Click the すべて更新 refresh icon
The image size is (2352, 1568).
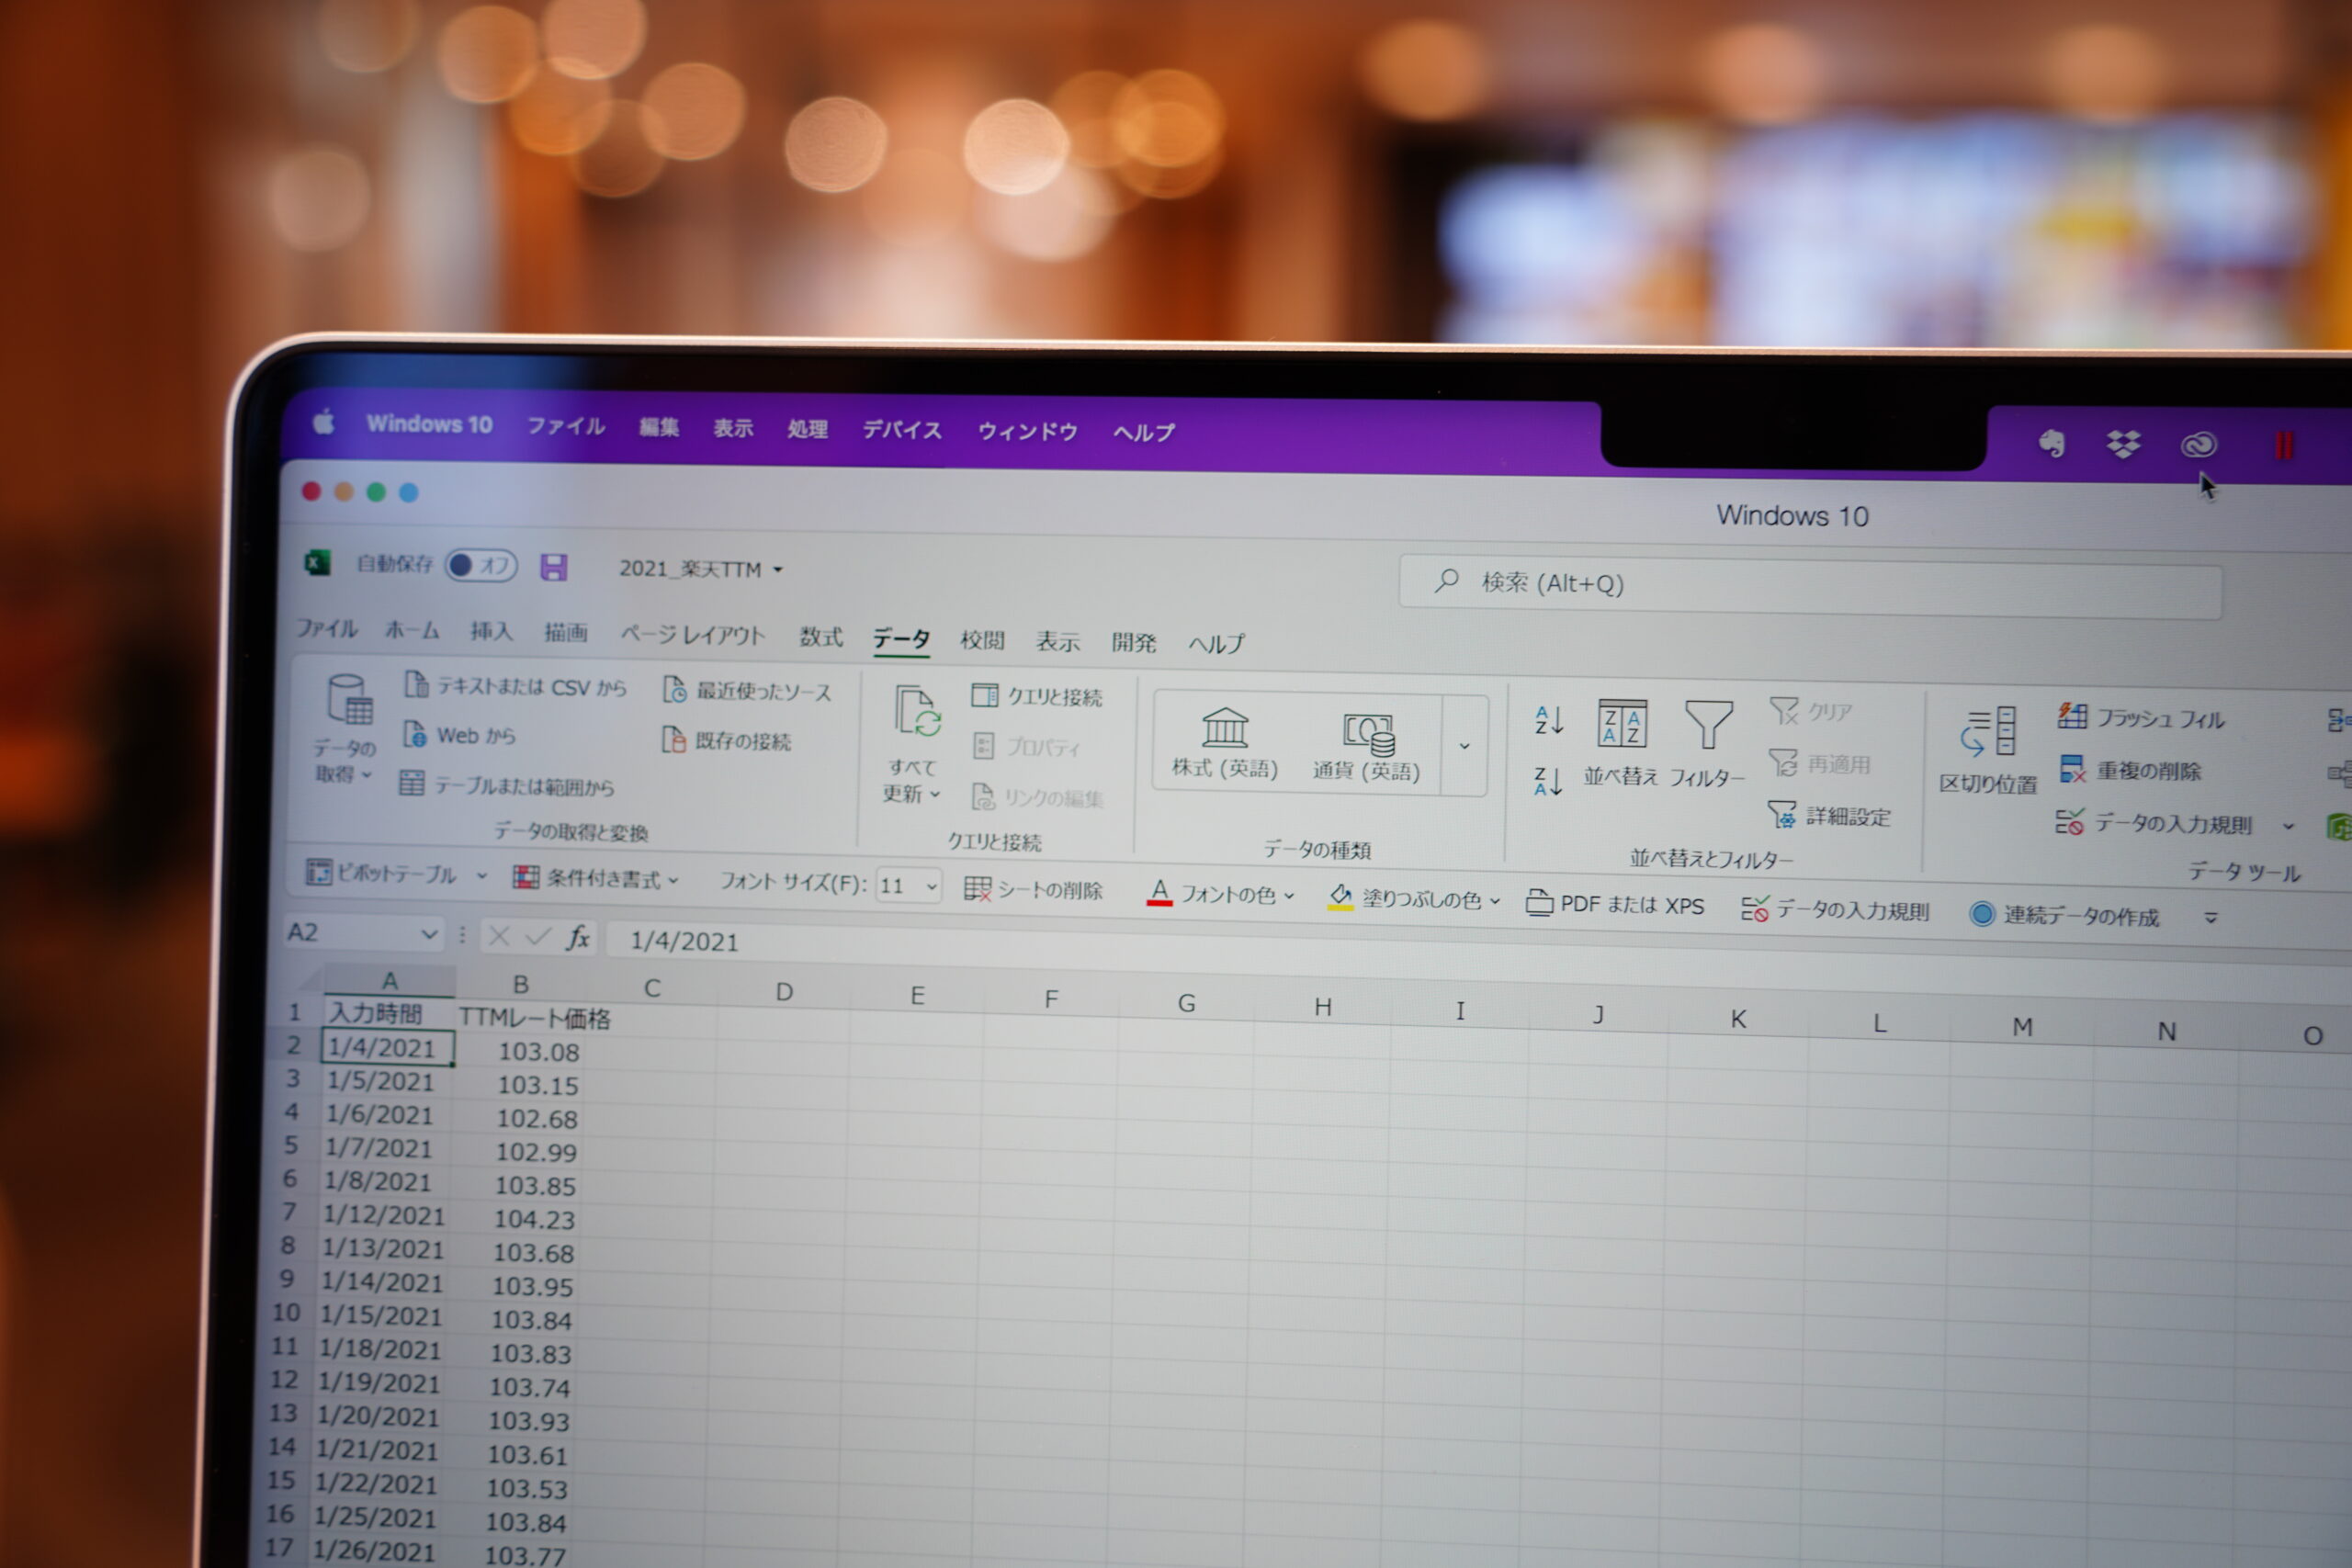[917, 712]
